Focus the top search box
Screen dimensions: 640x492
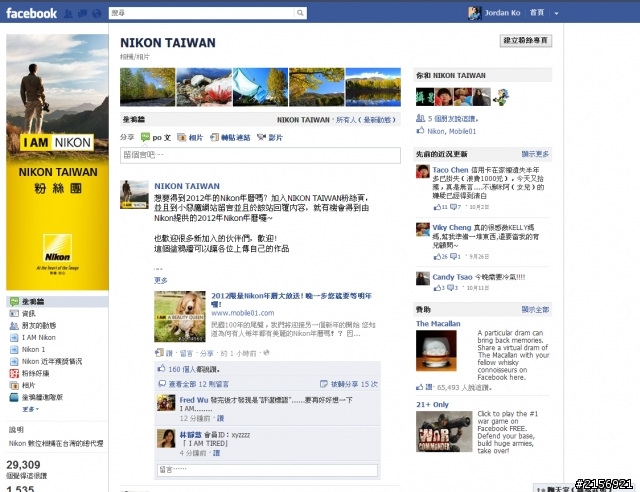(x=202, y=13)
